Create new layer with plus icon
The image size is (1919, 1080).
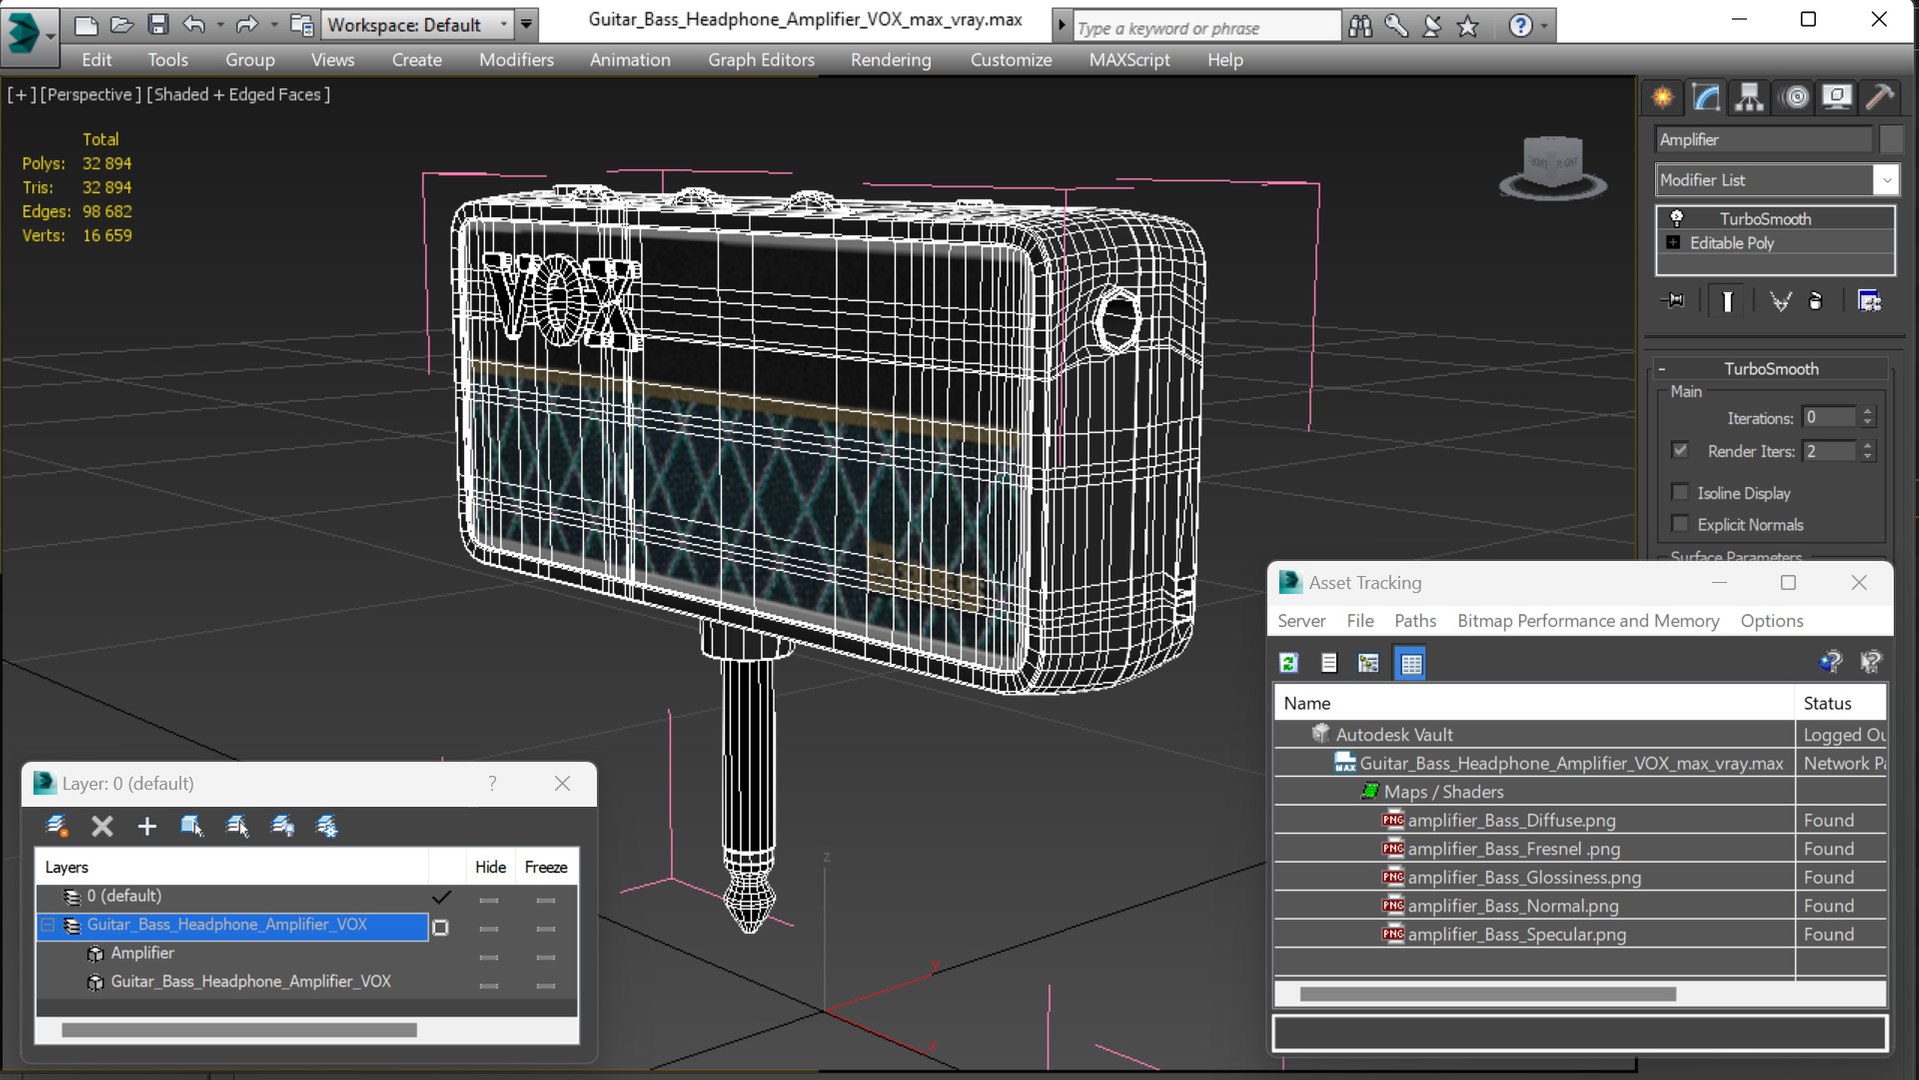[147, 826]
